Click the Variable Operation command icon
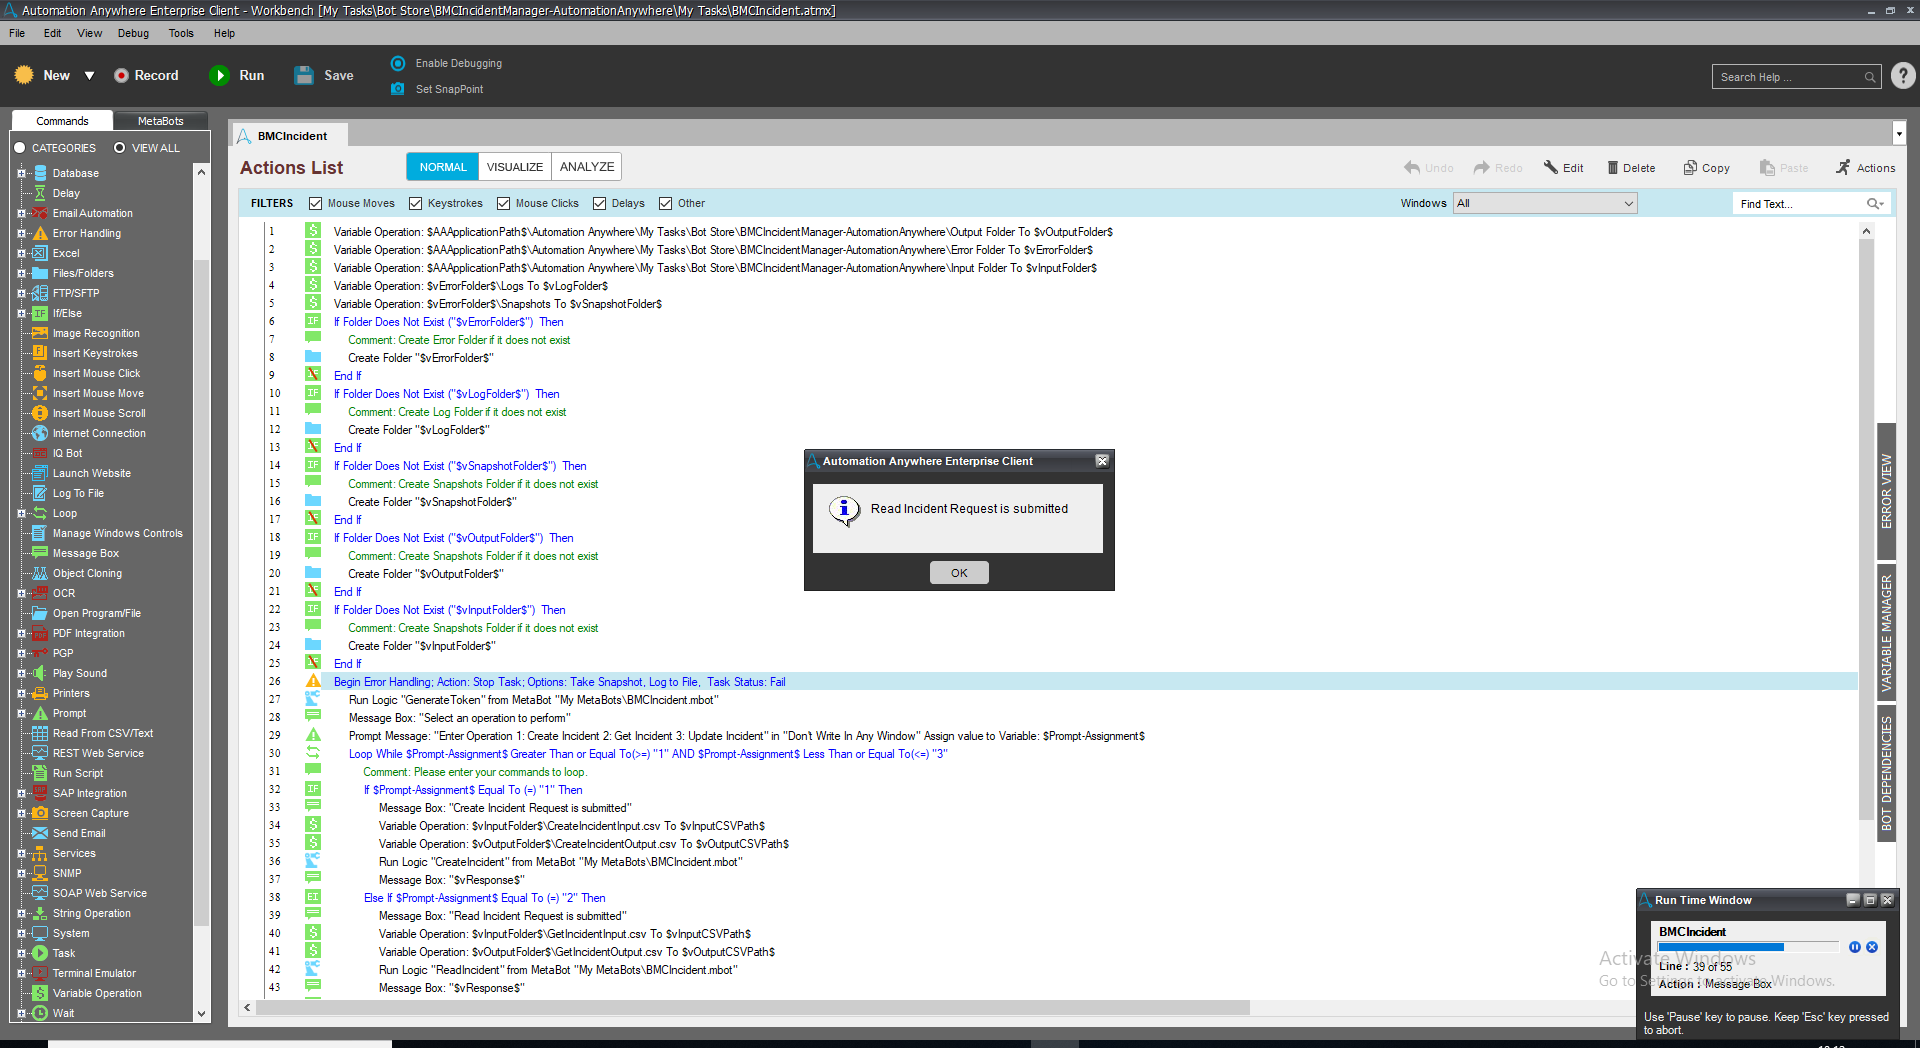Viewport: 1920px width, 1048px height. [40, 993]
